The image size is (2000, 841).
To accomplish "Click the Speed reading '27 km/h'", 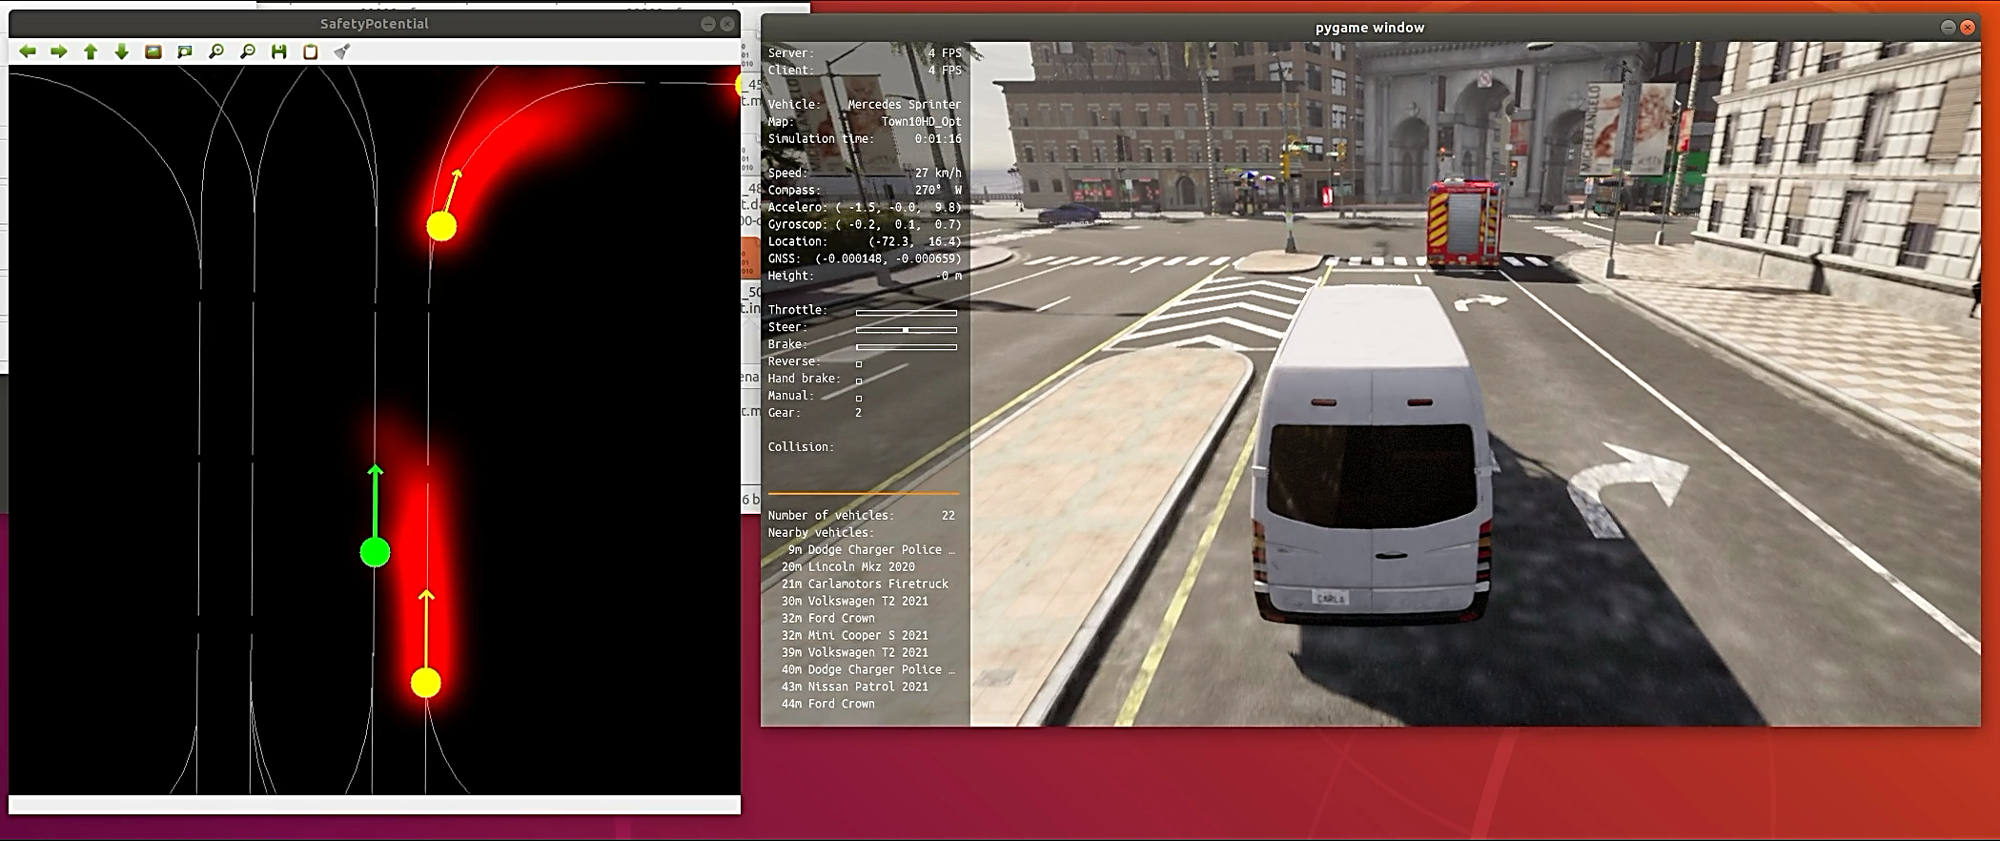I will pos(938,173).
